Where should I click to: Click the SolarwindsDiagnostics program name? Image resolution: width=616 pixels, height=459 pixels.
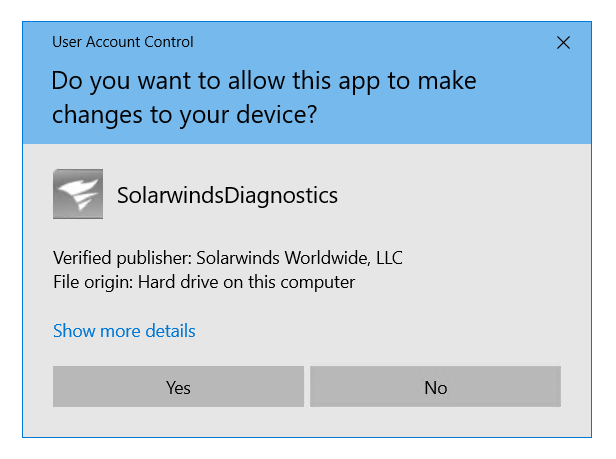pyautogui.click(x=227, y=195)
